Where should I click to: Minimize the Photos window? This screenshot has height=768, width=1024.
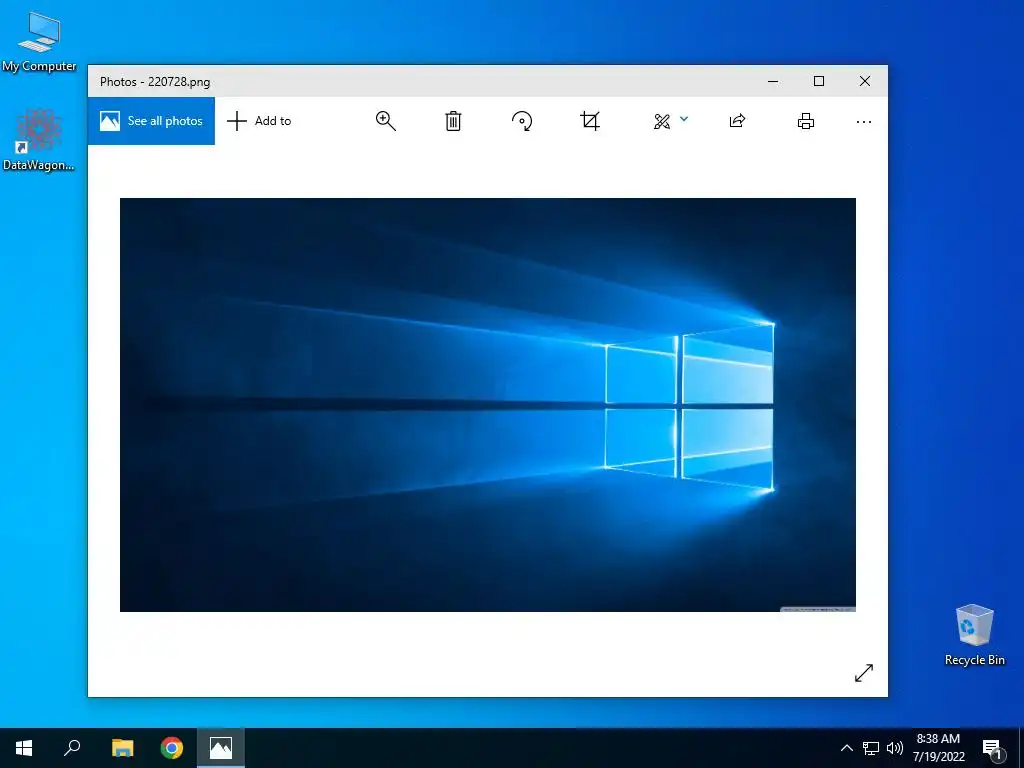(x=773, y=82)
